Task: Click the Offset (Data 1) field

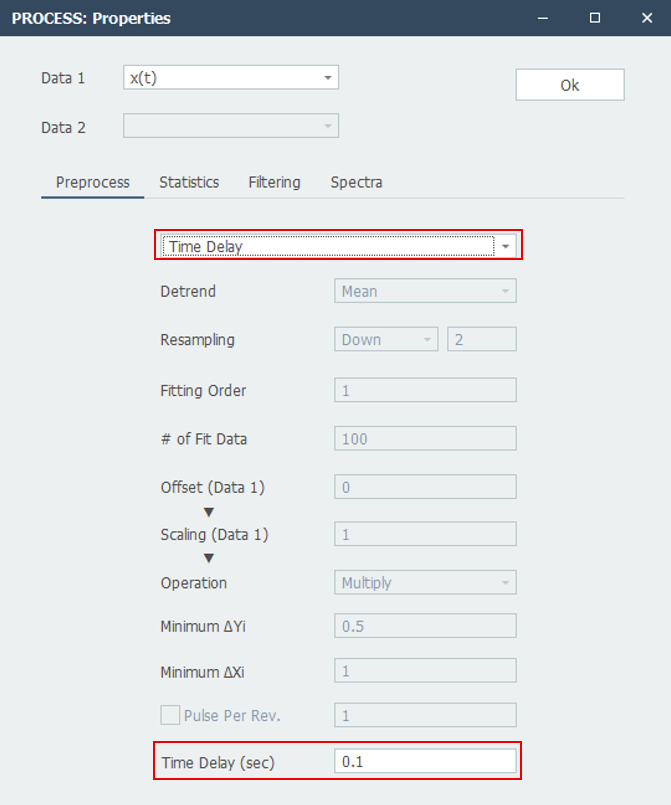Action: tap(425, 487)
